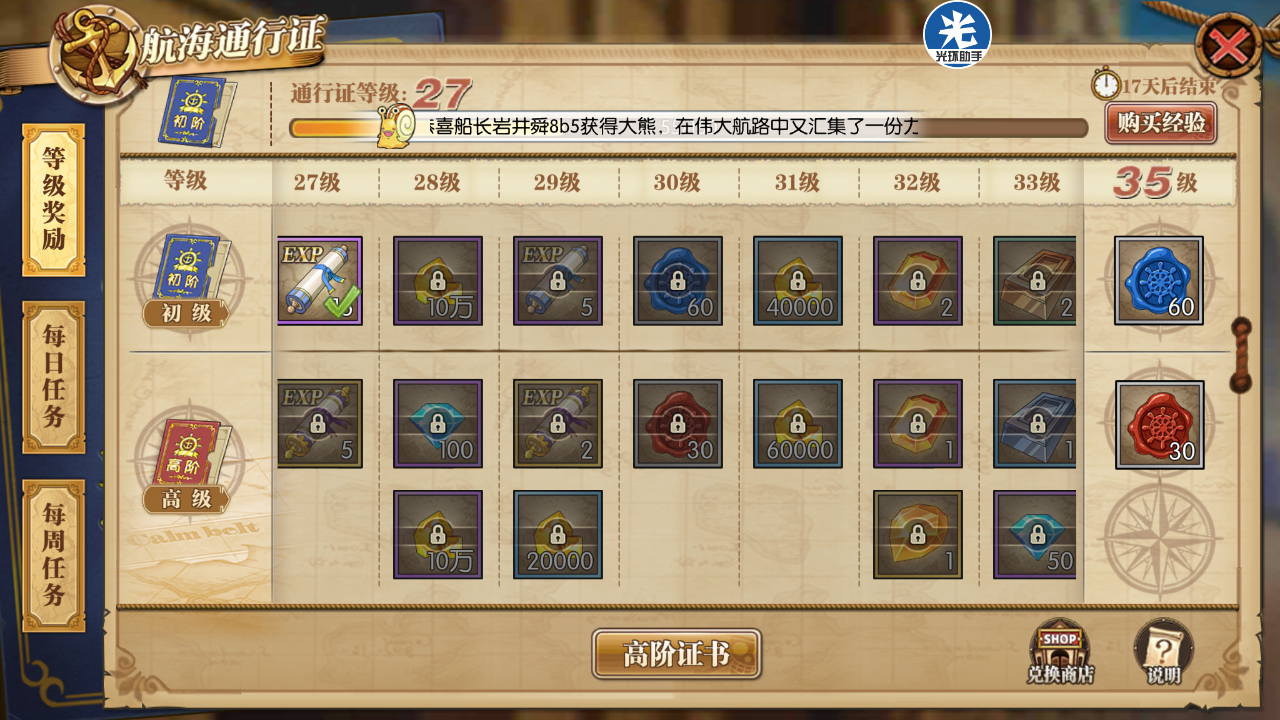The height and width of the screenshot is (720, 1280).
Task: Select the 60000 gold reward at level 31
Action: pos(798,424)
